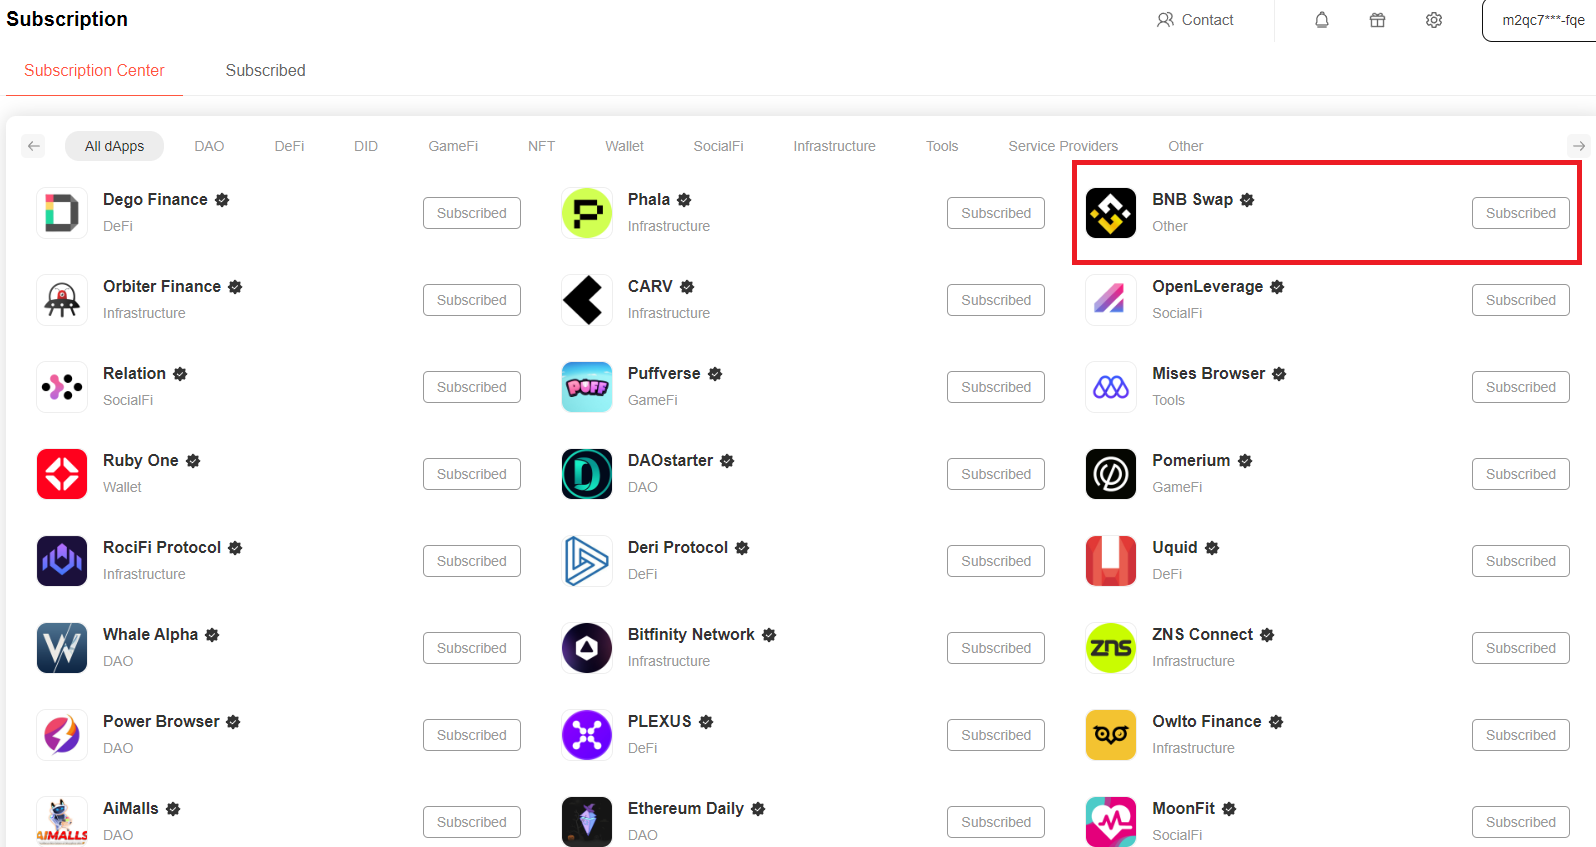Click the Relation logo icon

pyautogui.click(x=62, y=387)
